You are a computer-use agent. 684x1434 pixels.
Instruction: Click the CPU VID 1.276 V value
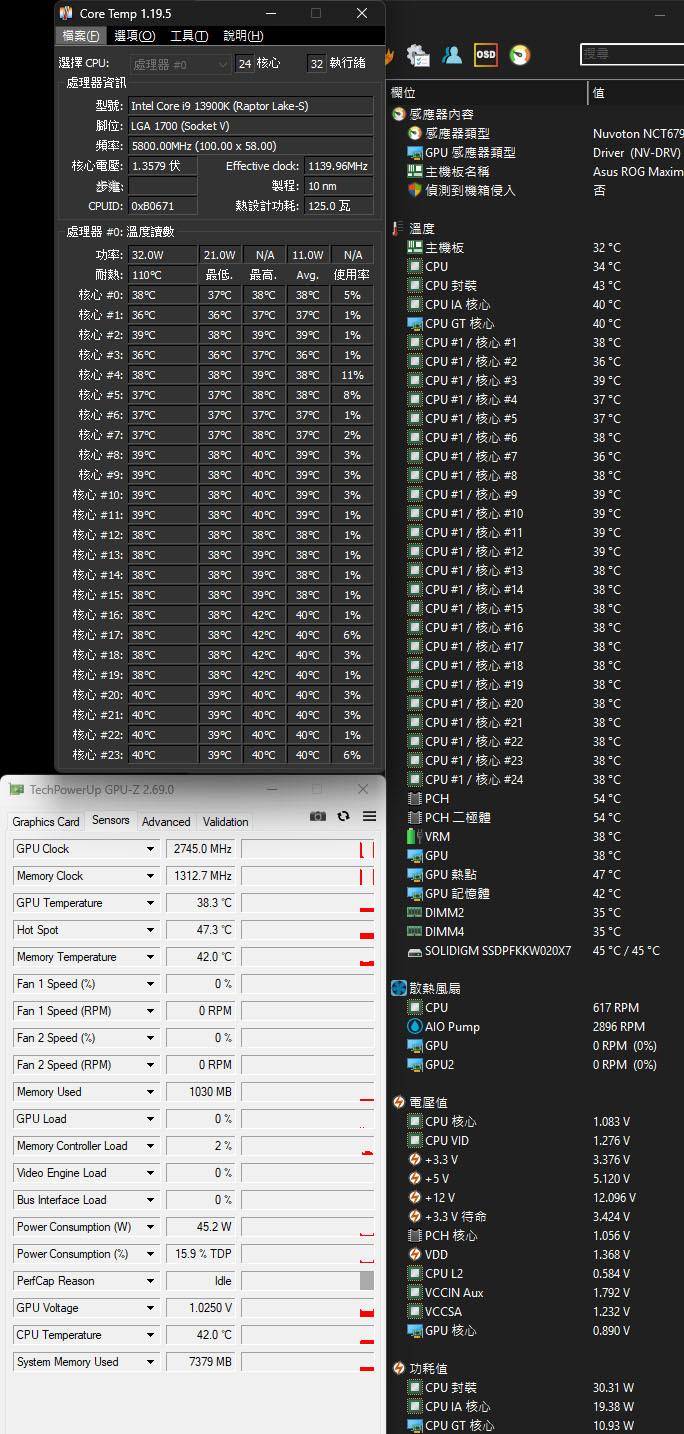(x=611, y=1141)
